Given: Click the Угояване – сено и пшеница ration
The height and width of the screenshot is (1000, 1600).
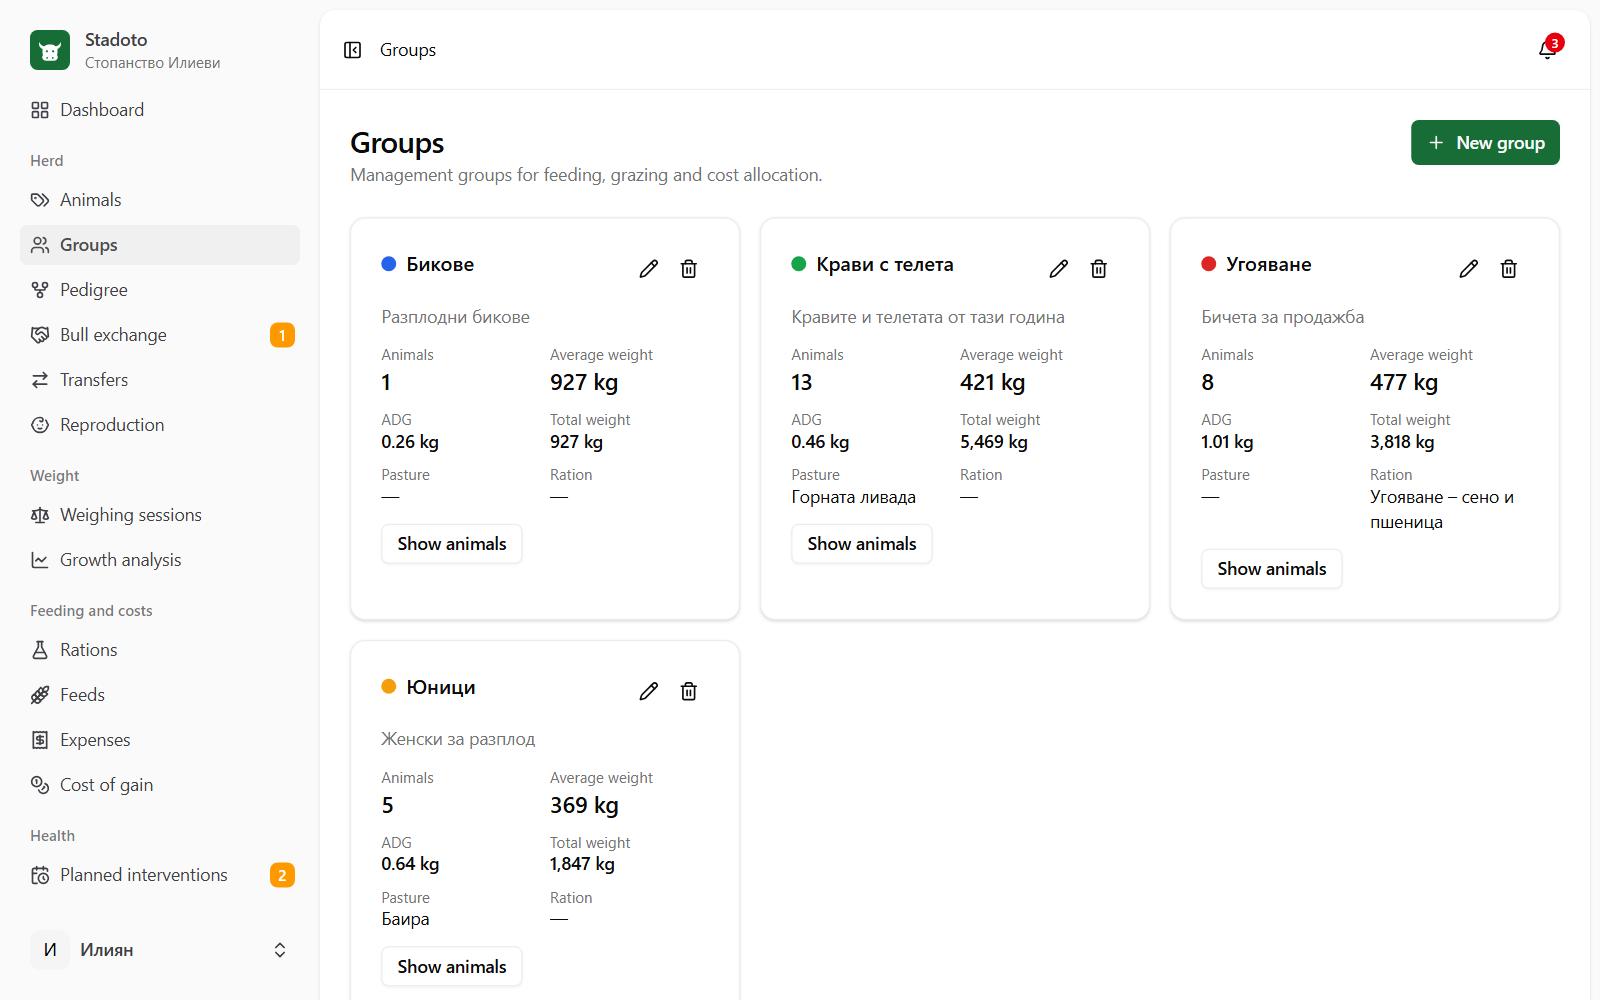Looking at the screenshot, I should click(1442, 509).
